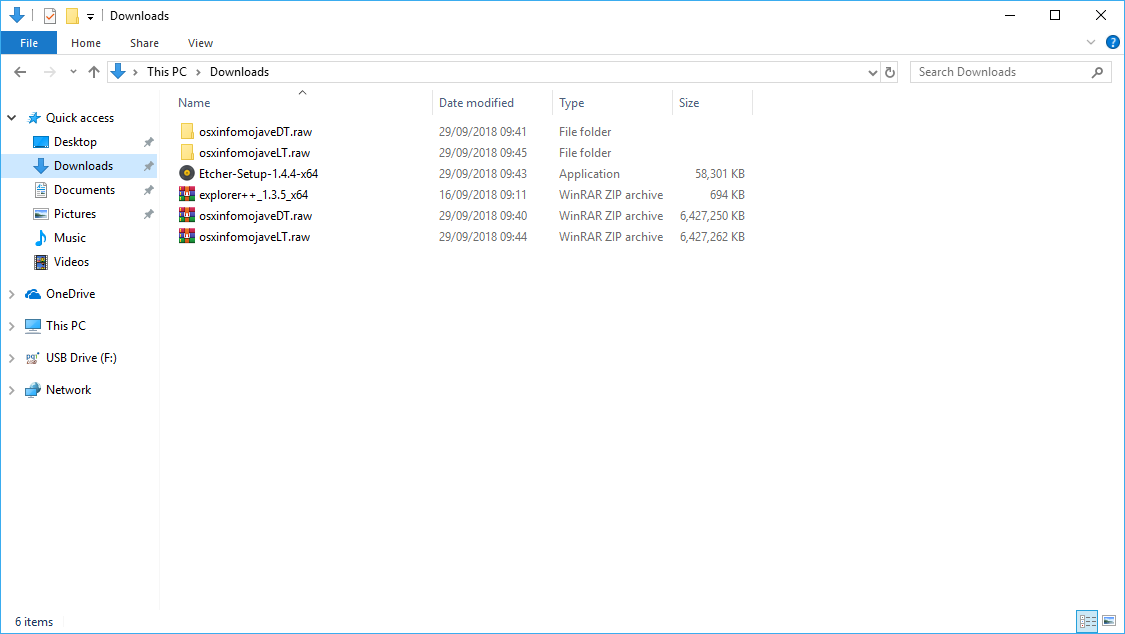Switch to Large icons view layout

(1108, 622)
